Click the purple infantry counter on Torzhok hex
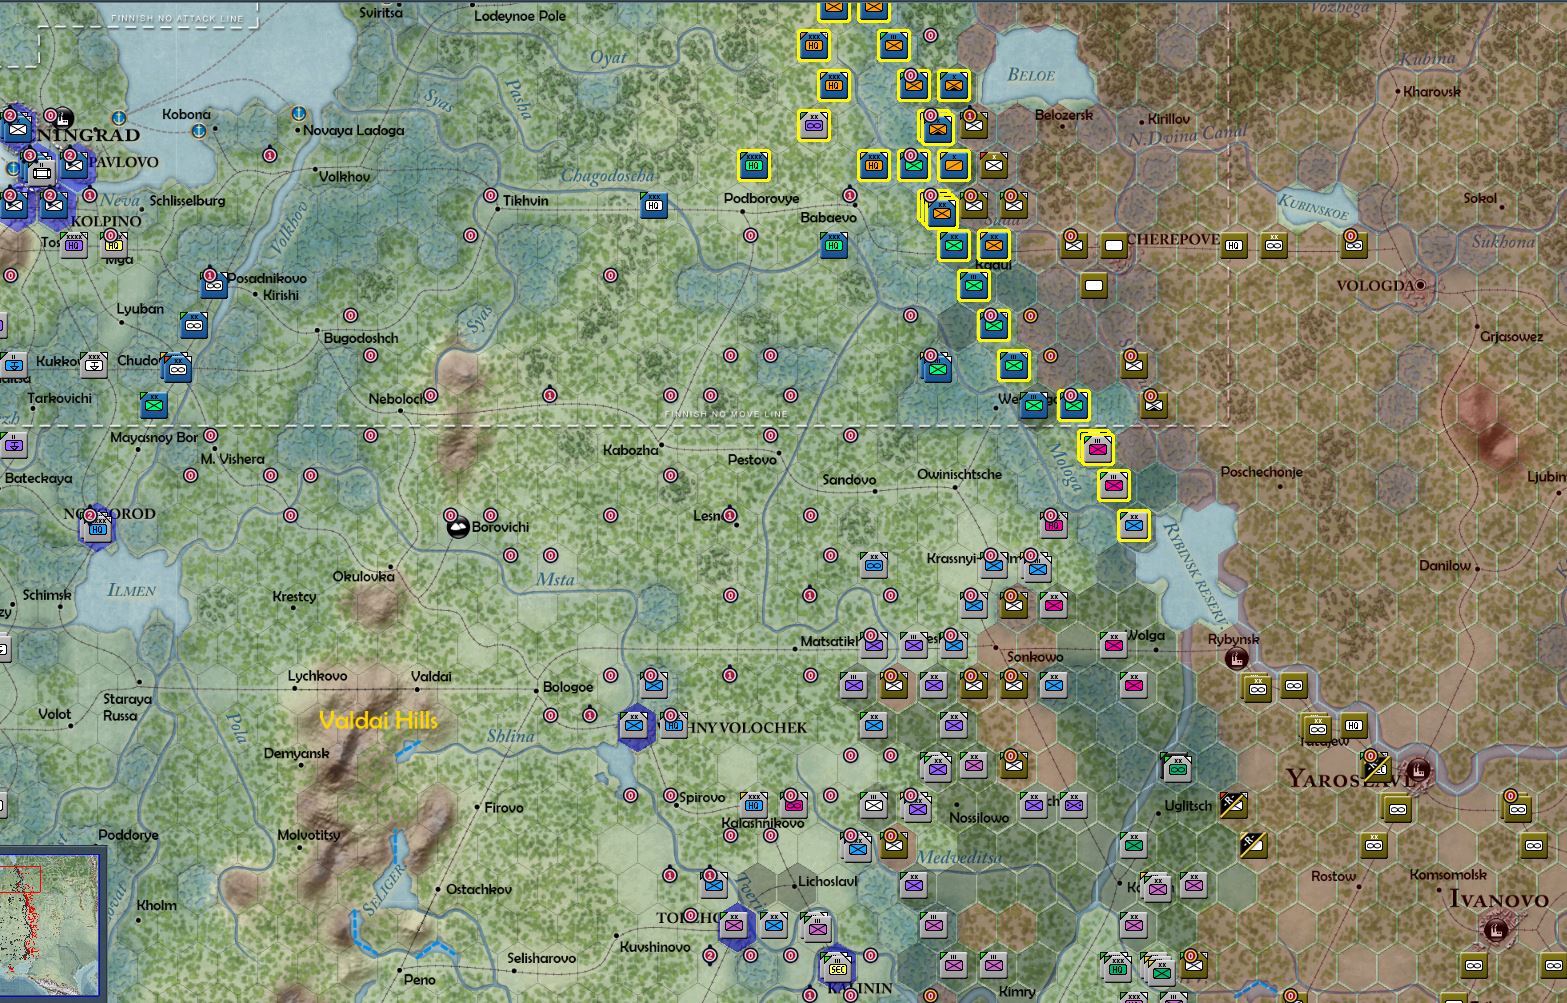The width and height of the screenshot is (1567, 1003). (x=734, y=926)
